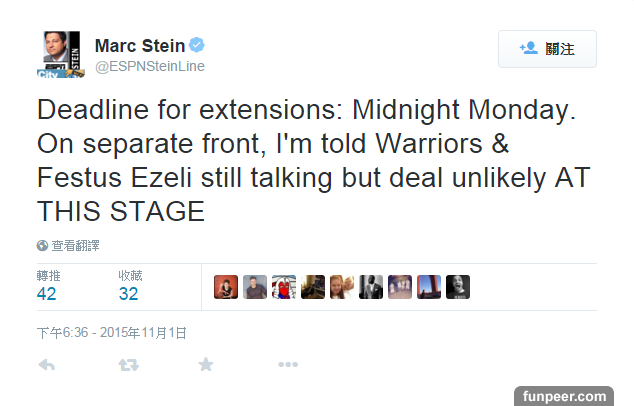Click the @ESPNSteinLine handle

149,66
